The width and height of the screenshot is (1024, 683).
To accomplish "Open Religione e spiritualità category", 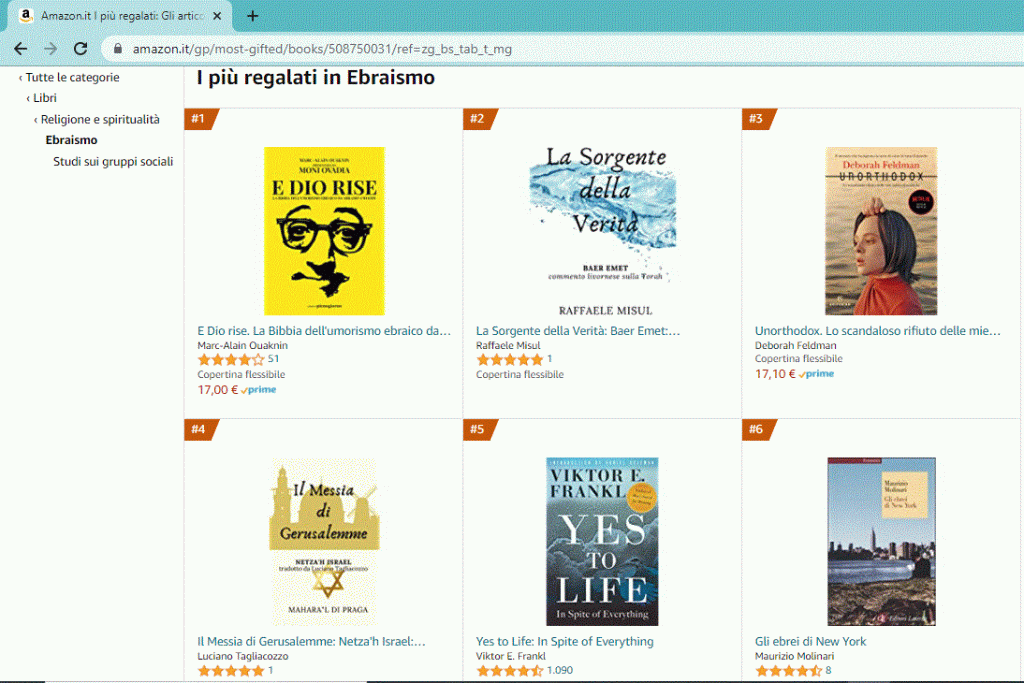I will click(x=100, y=119).
